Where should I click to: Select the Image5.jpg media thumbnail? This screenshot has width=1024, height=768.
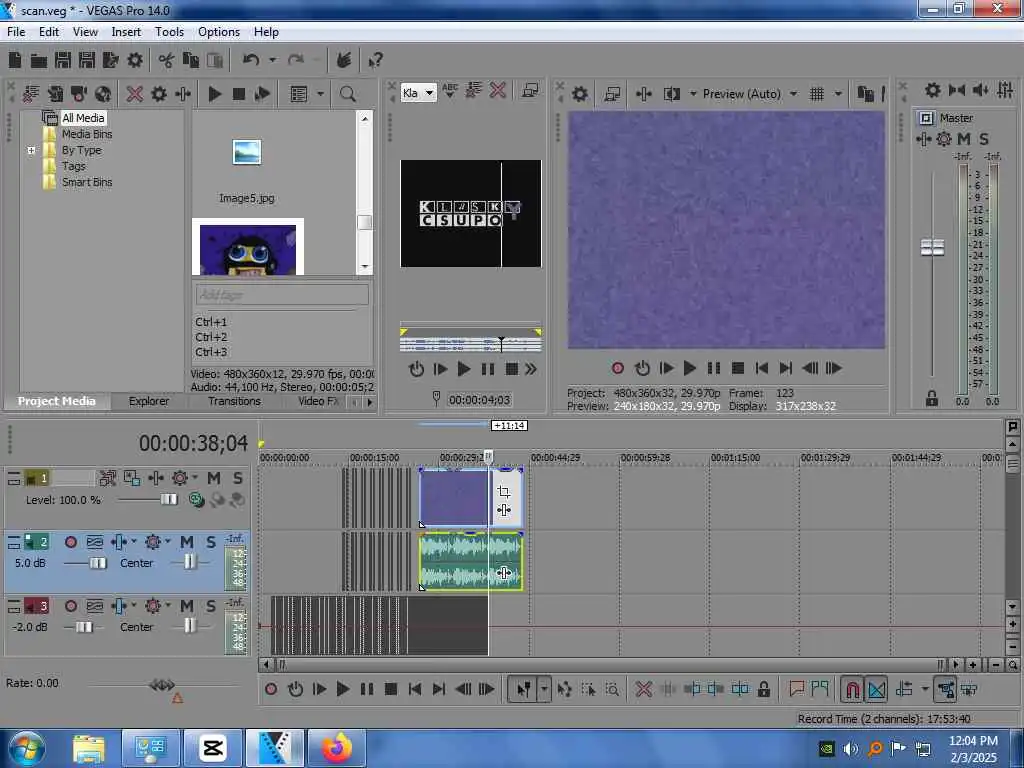(x=247, y=152)
